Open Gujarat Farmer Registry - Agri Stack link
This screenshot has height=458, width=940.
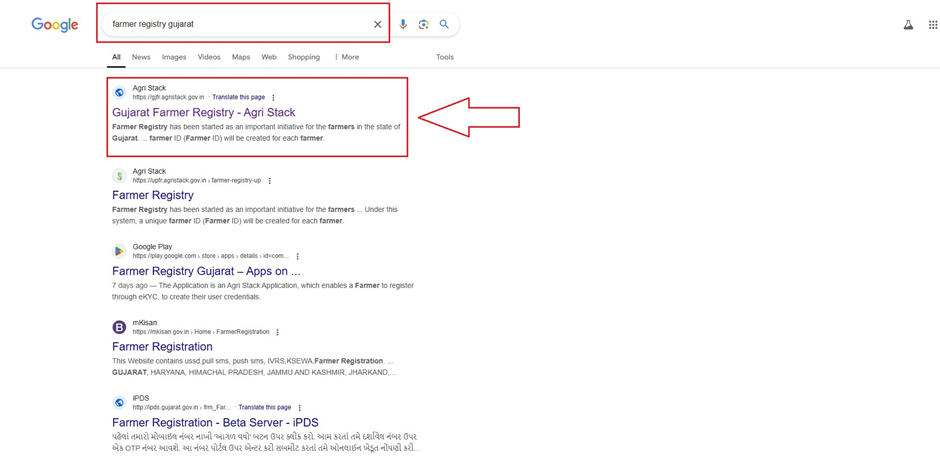(x=204, y=112)
